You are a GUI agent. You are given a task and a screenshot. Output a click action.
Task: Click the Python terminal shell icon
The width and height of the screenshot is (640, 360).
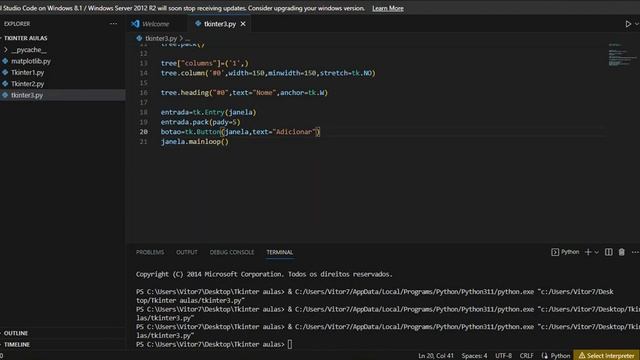click(x=555, y=252)
